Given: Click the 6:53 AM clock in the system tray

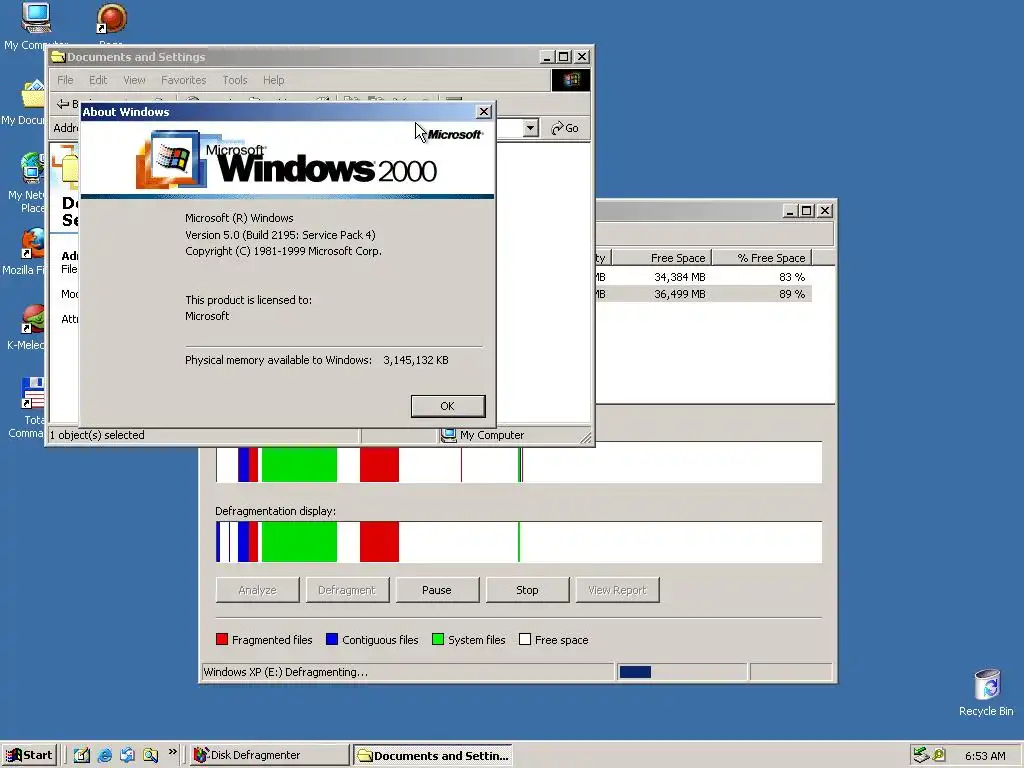Looking at the screenshot, I should pyautogui.click(x=985, y=756).
